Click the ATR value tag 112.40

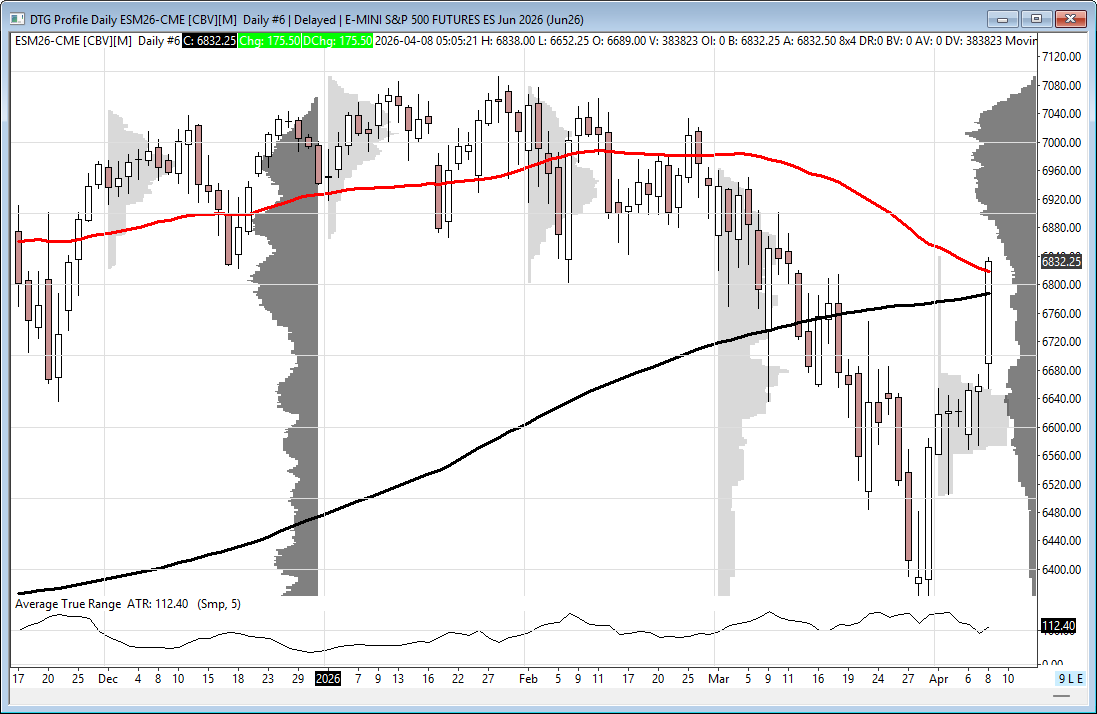tap(1059, 626)
